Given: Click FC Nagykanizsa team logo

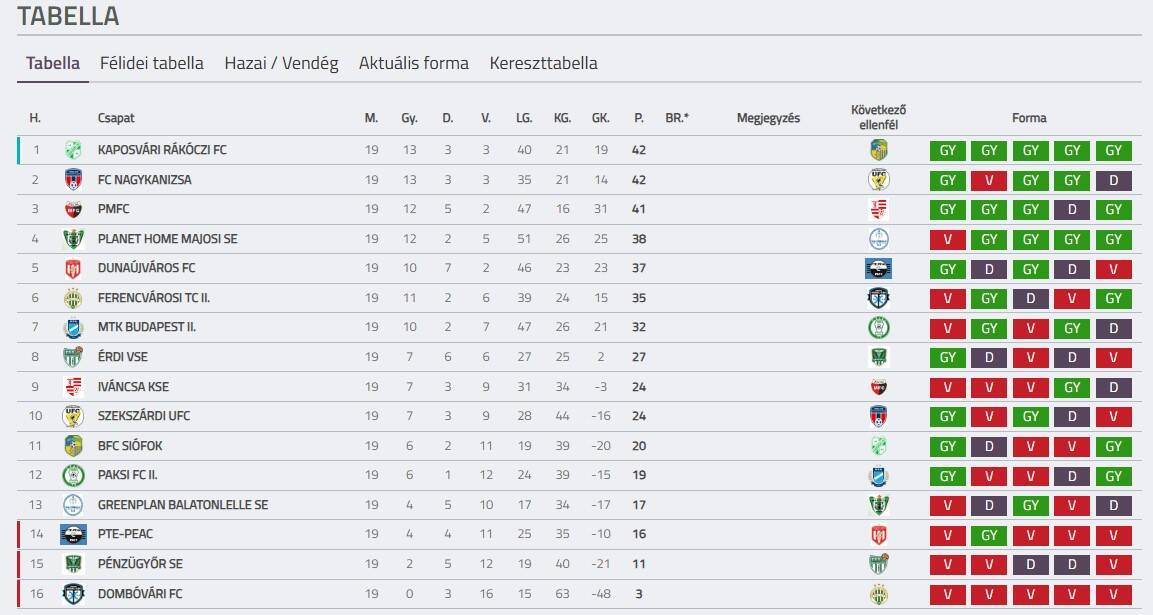Looking at the screenshot, I should click(x=73, y=180).
